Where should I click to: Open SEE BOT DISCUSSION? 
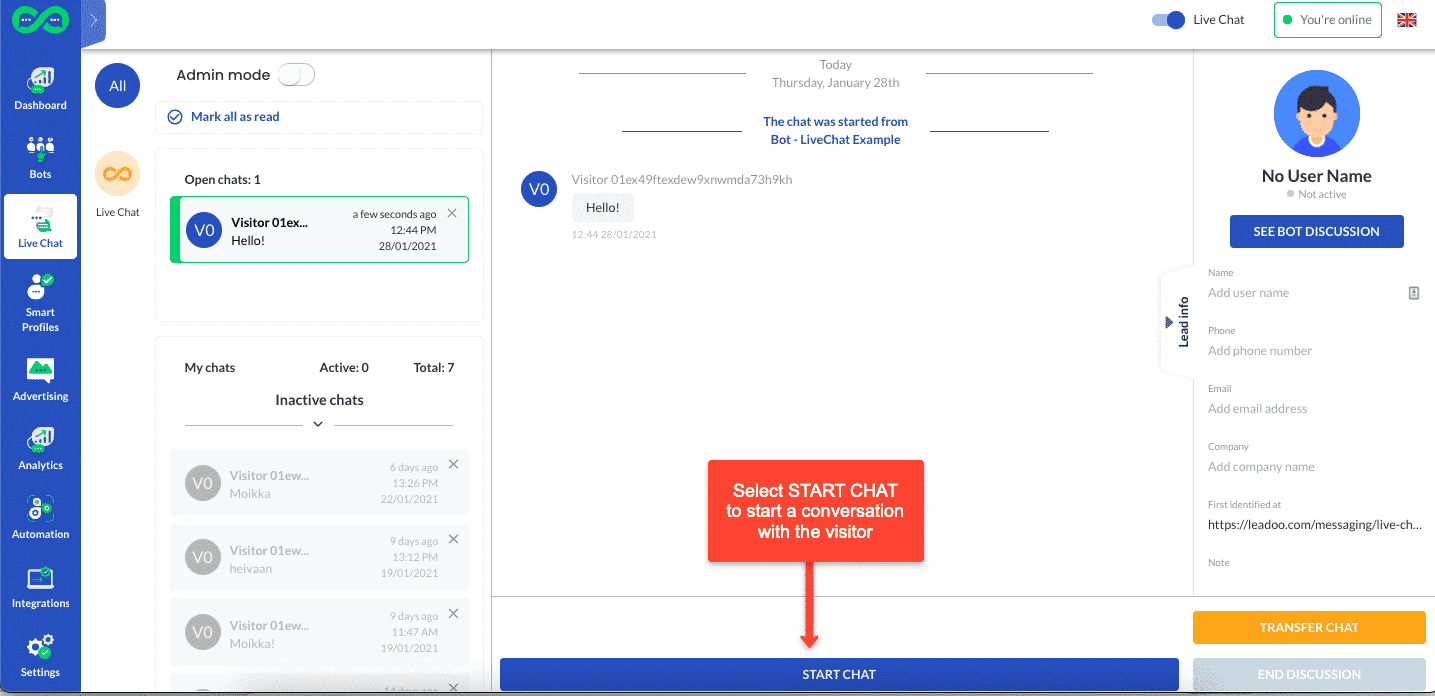(1316, 231)
